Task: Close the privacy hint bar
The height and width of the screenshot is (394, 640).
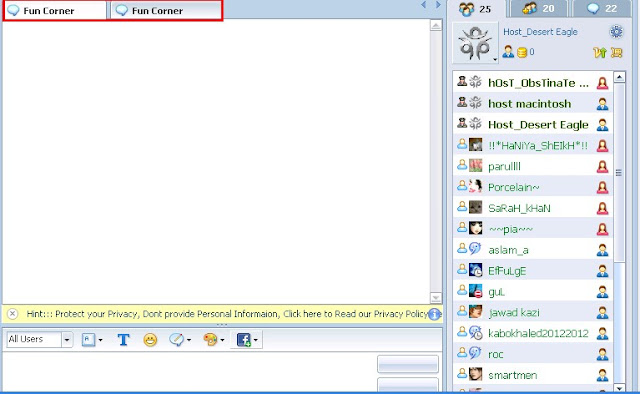Action: [x=13, y=314]
